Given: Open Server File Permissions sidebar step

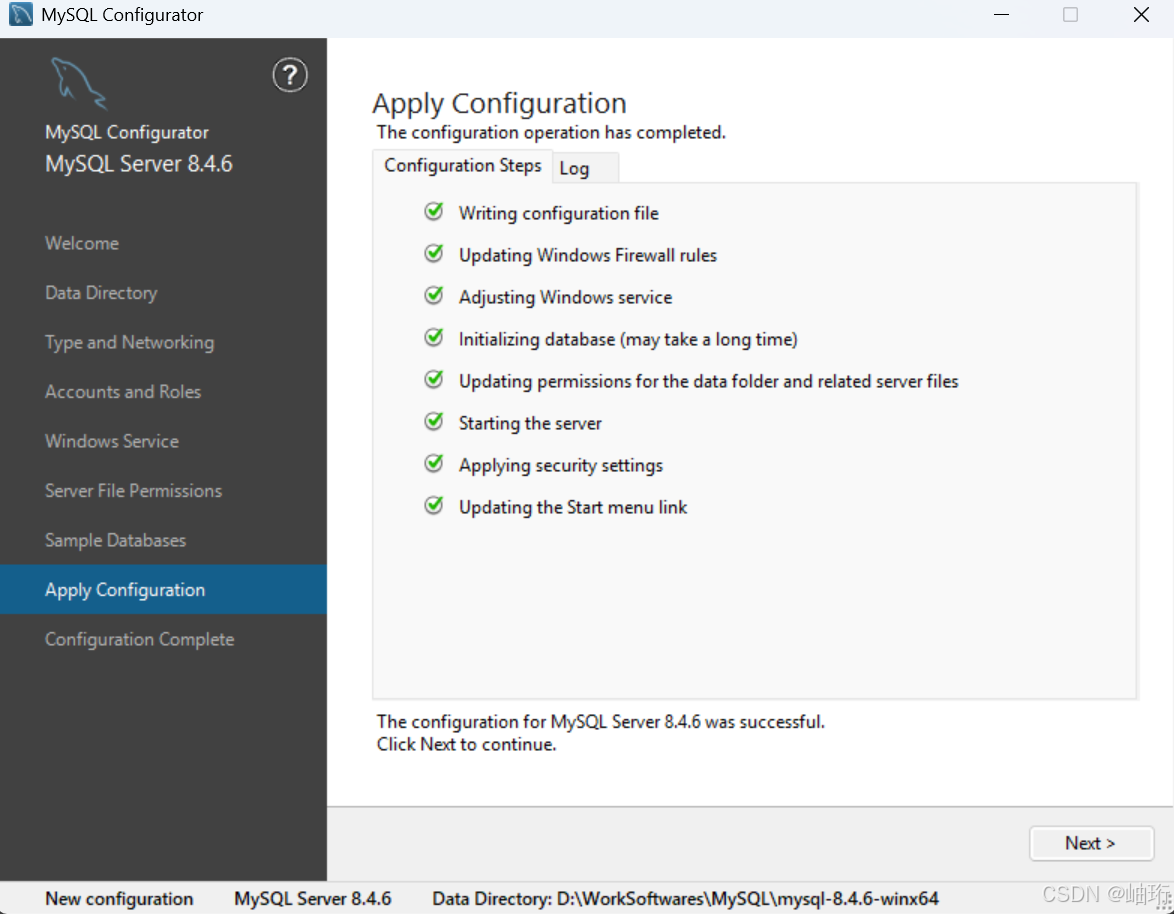Looking at the screenshot, I should (x=133, y=490).
